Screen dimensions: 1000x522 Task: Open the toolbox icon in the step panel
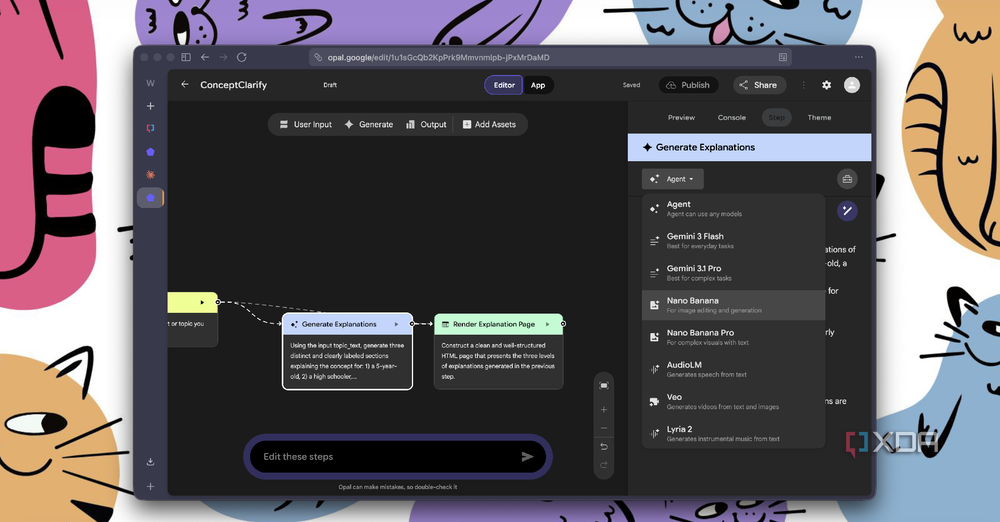[x=847, y=179]
